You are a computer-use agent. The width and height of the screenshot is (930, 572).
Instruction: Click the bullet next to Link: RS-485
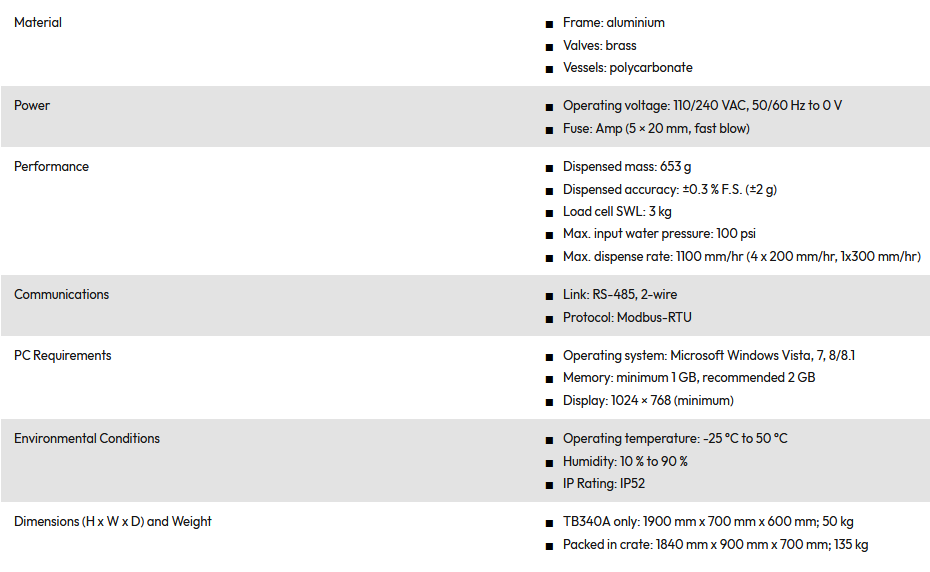(x=550, y=296)
